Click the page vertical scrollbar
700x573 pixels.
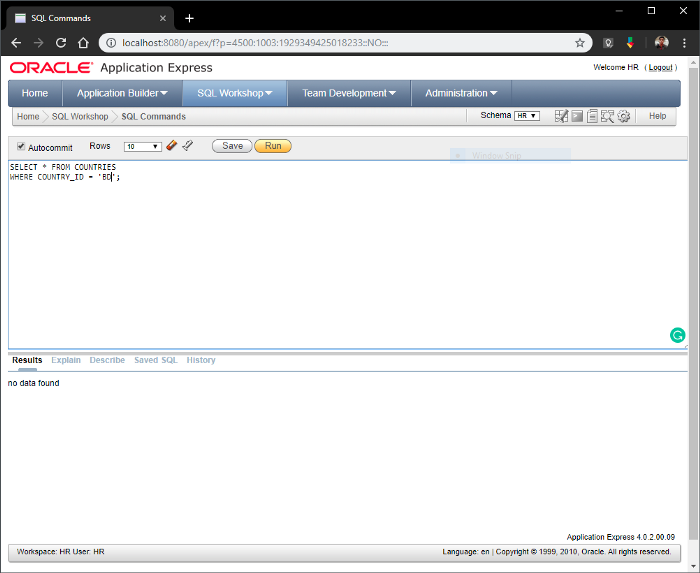pyautogui.click(x=693, y=303)
